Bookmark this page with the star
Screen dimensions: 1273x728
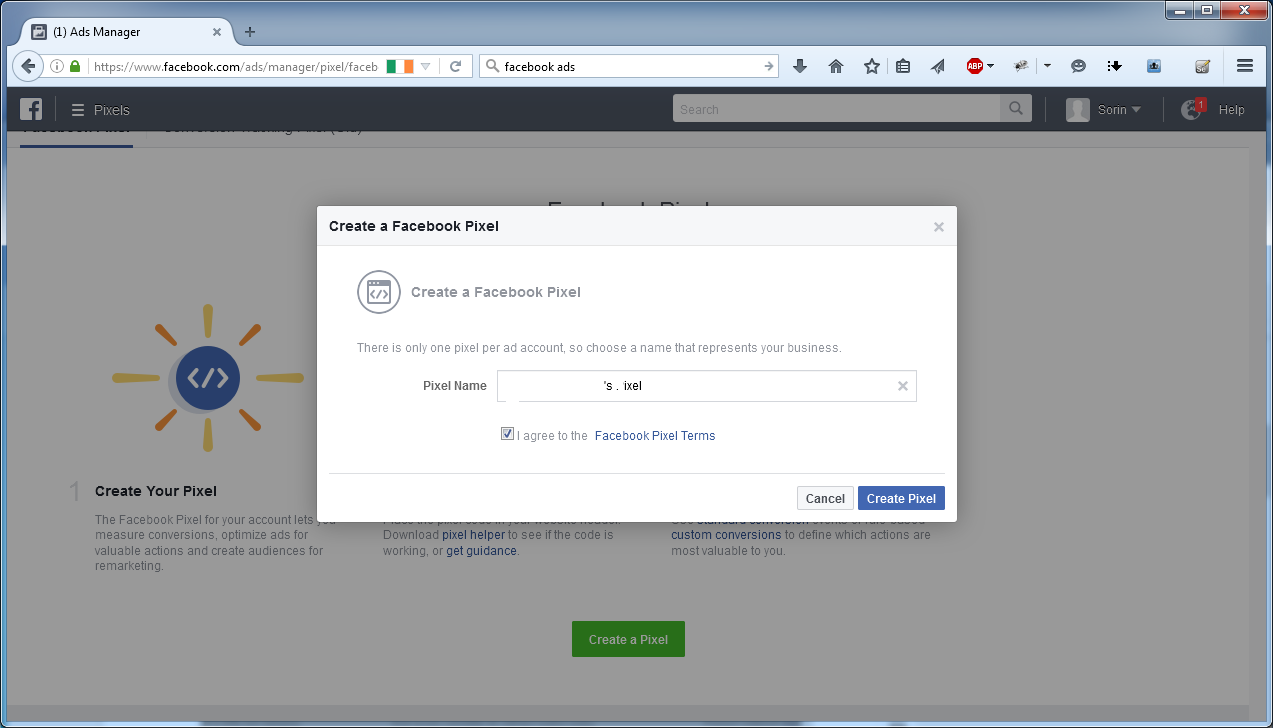(872, 66)
